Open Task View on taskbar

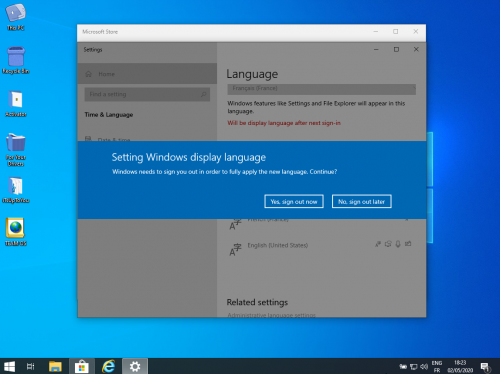coord(30,366)
